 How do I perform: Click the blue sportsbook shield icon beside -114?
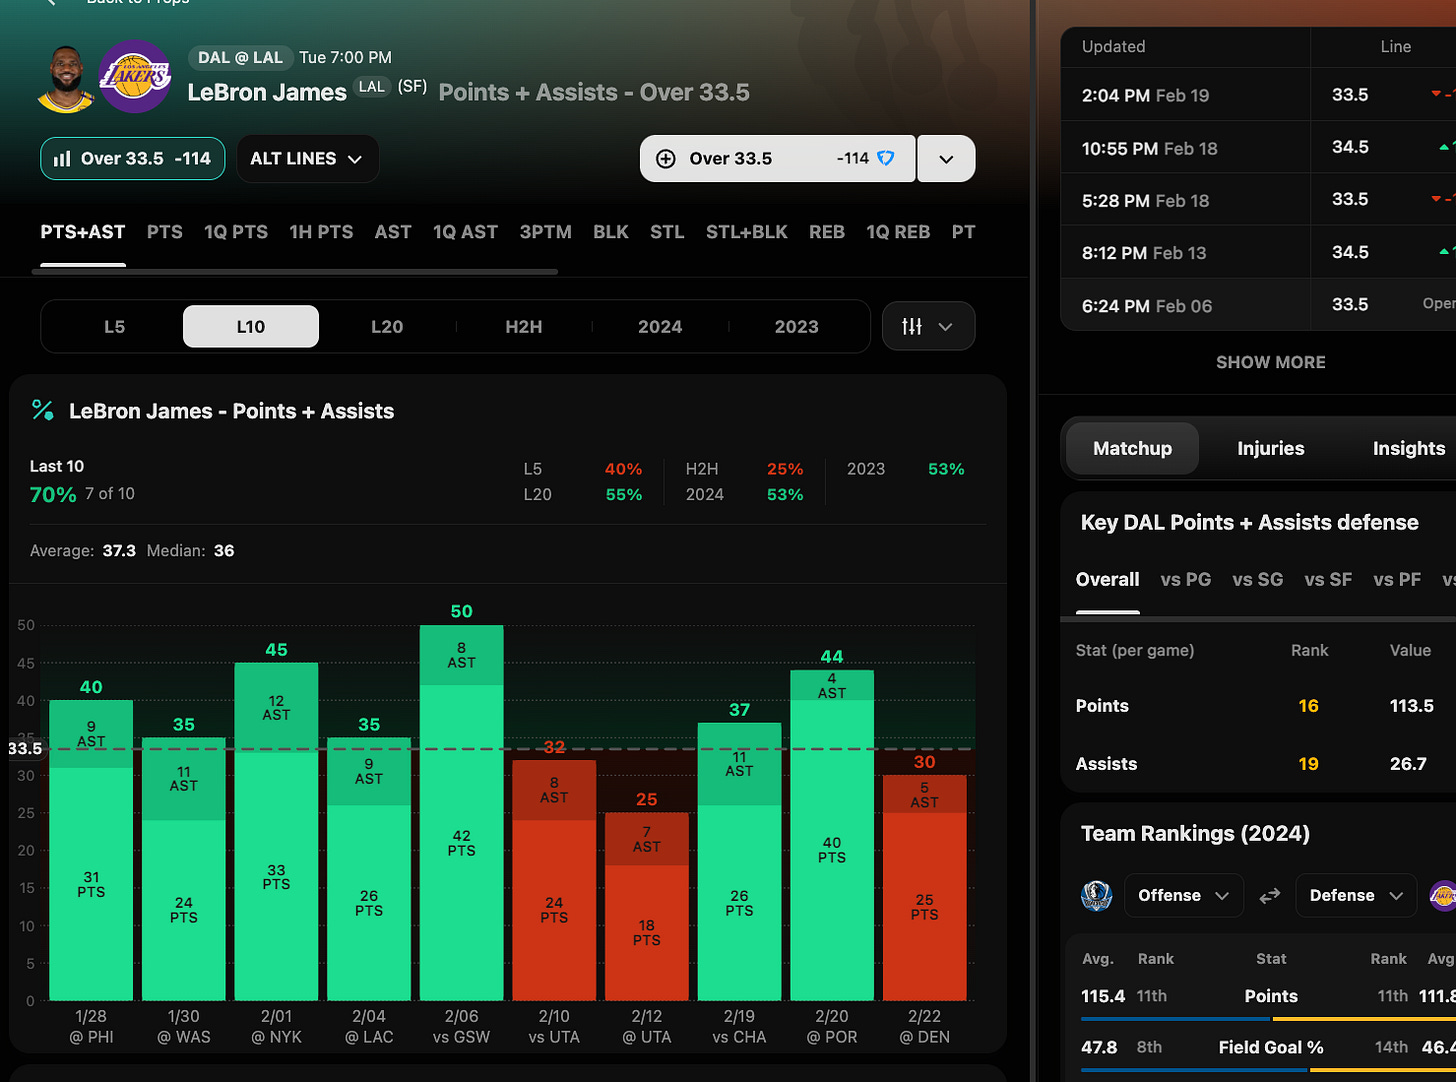885,158
